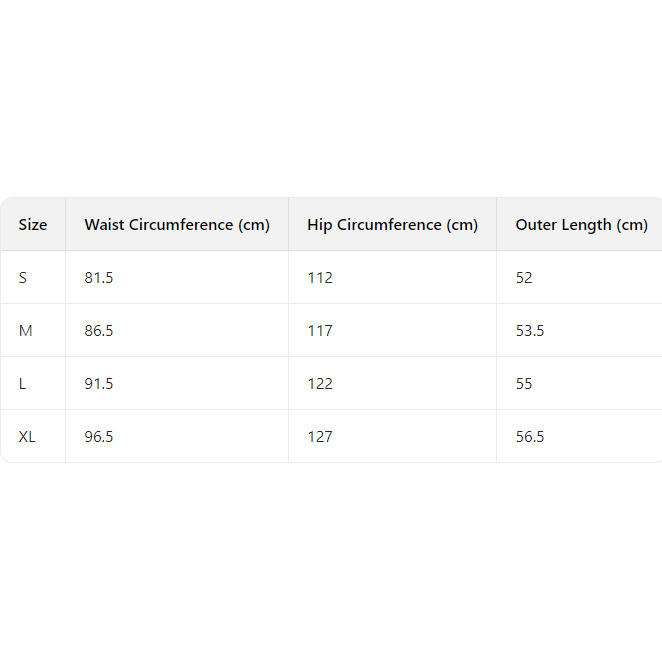Click hip value 127
662x662 pixels.
[320, 437]
